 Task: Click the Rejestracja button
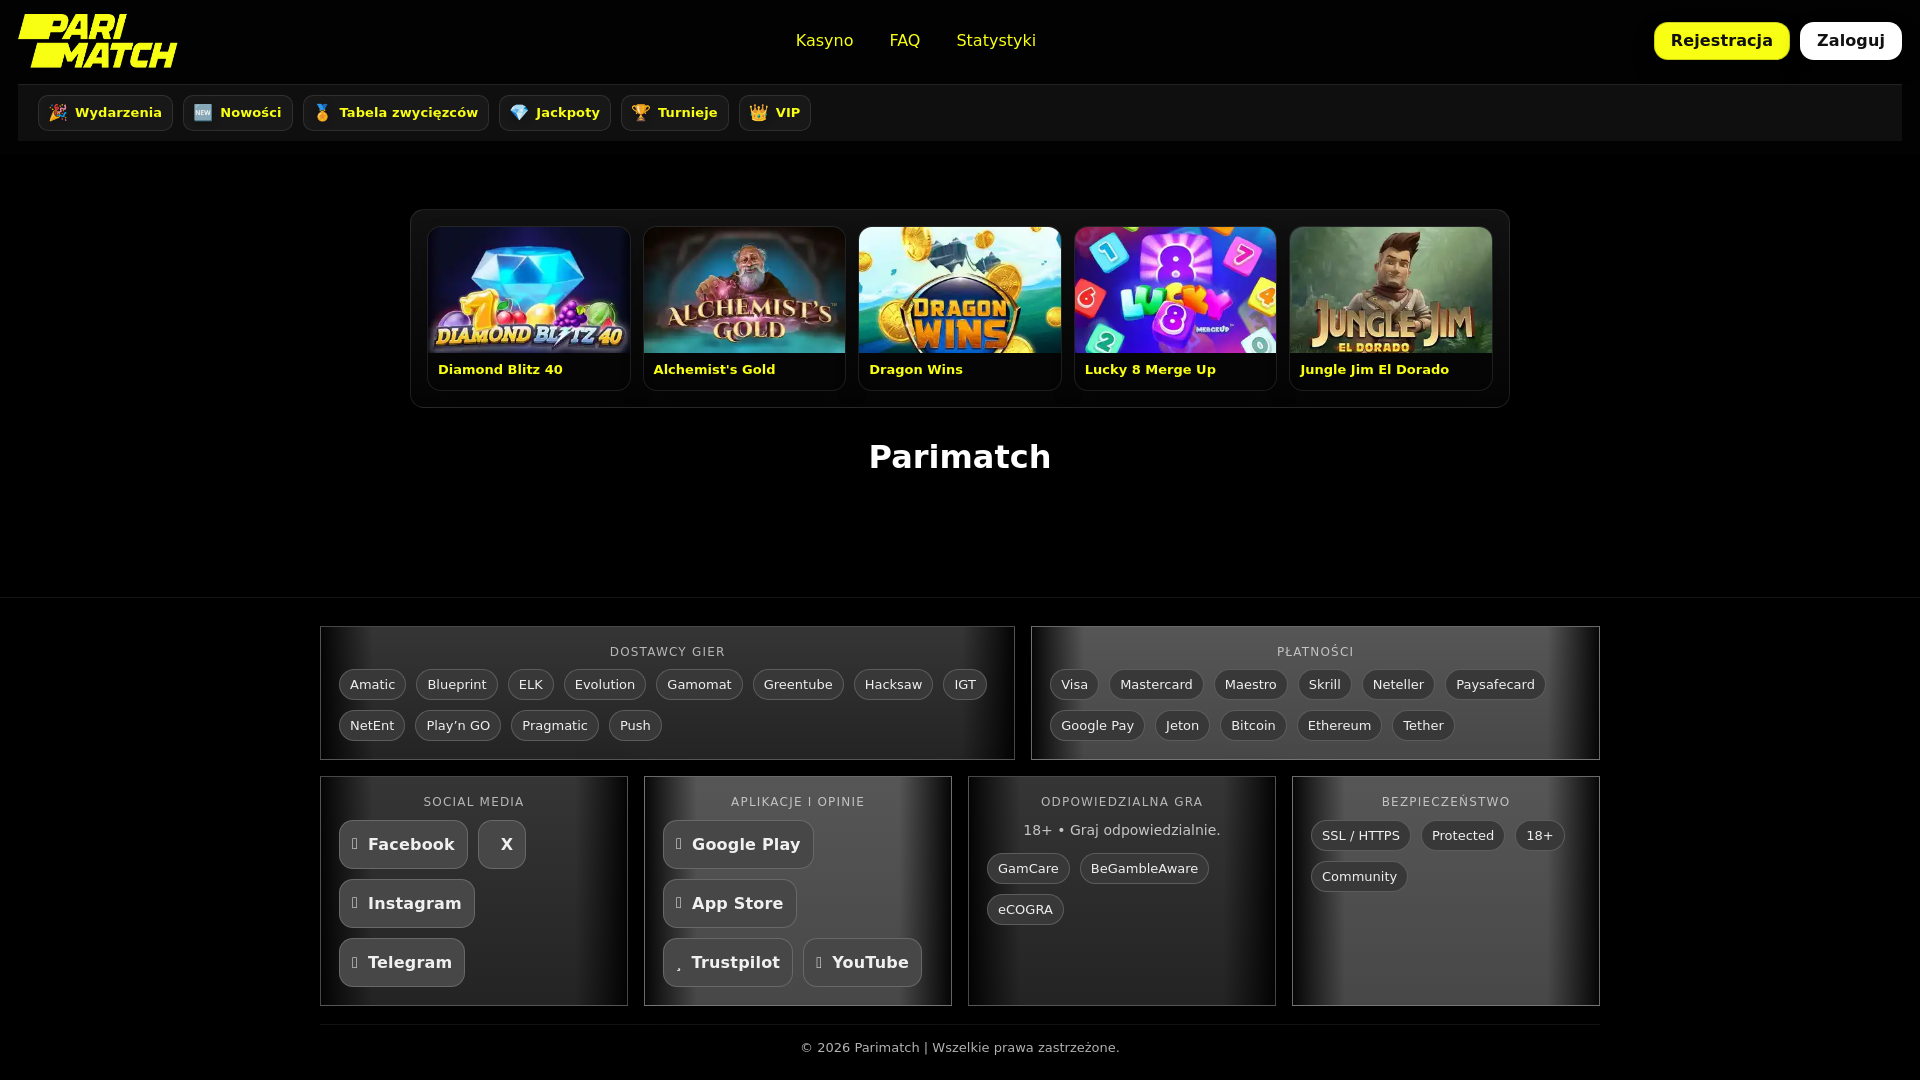1721,41
